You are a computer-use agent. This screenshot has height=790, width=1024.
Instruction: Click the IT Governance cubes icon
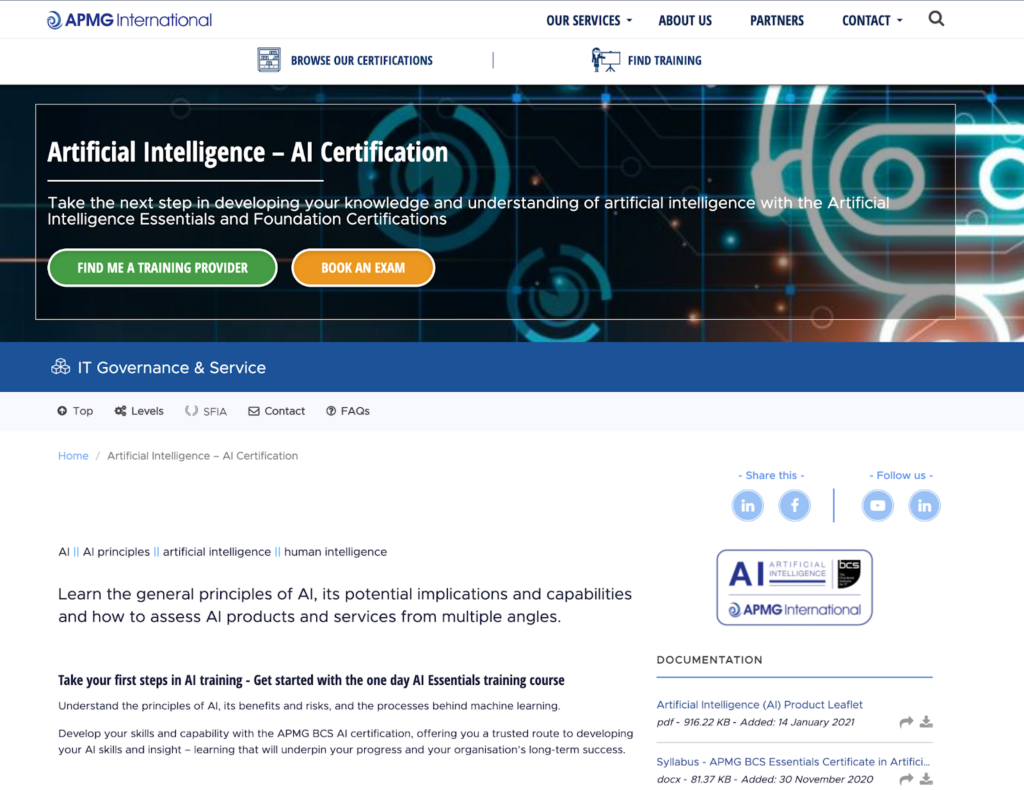pos(61,367)
